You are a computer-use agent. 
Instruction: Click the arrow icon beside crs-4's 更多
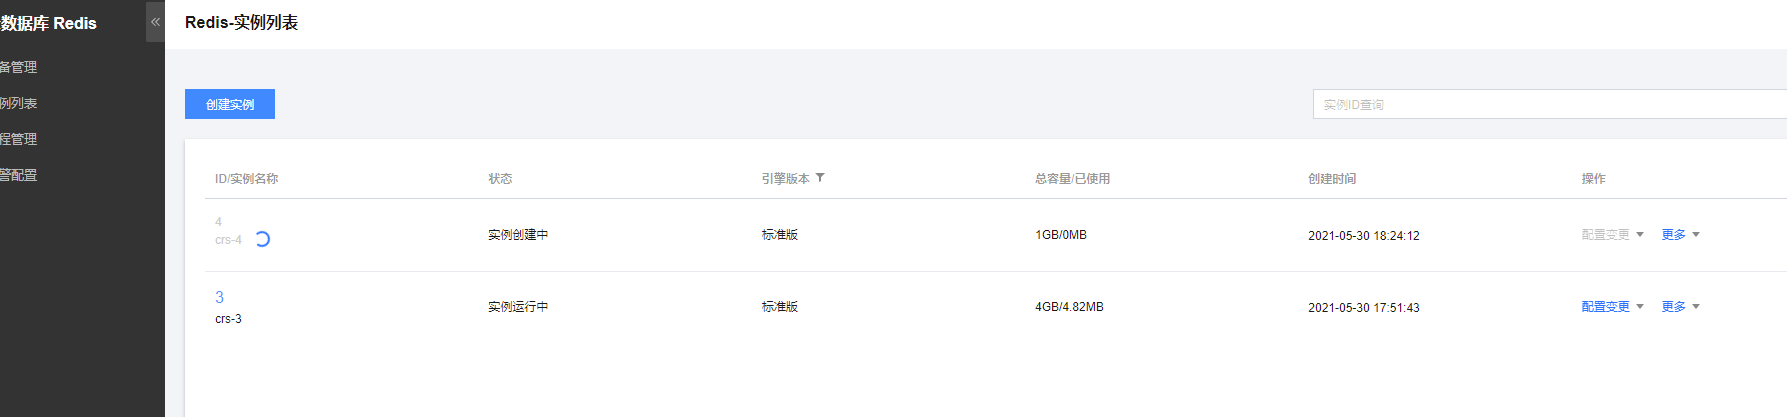pos(1696,235)
